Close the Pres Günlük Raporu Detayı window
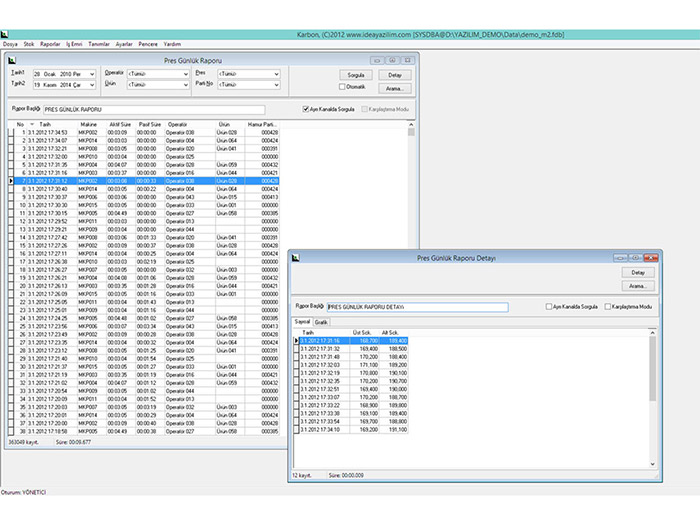 tap(650, 258)
